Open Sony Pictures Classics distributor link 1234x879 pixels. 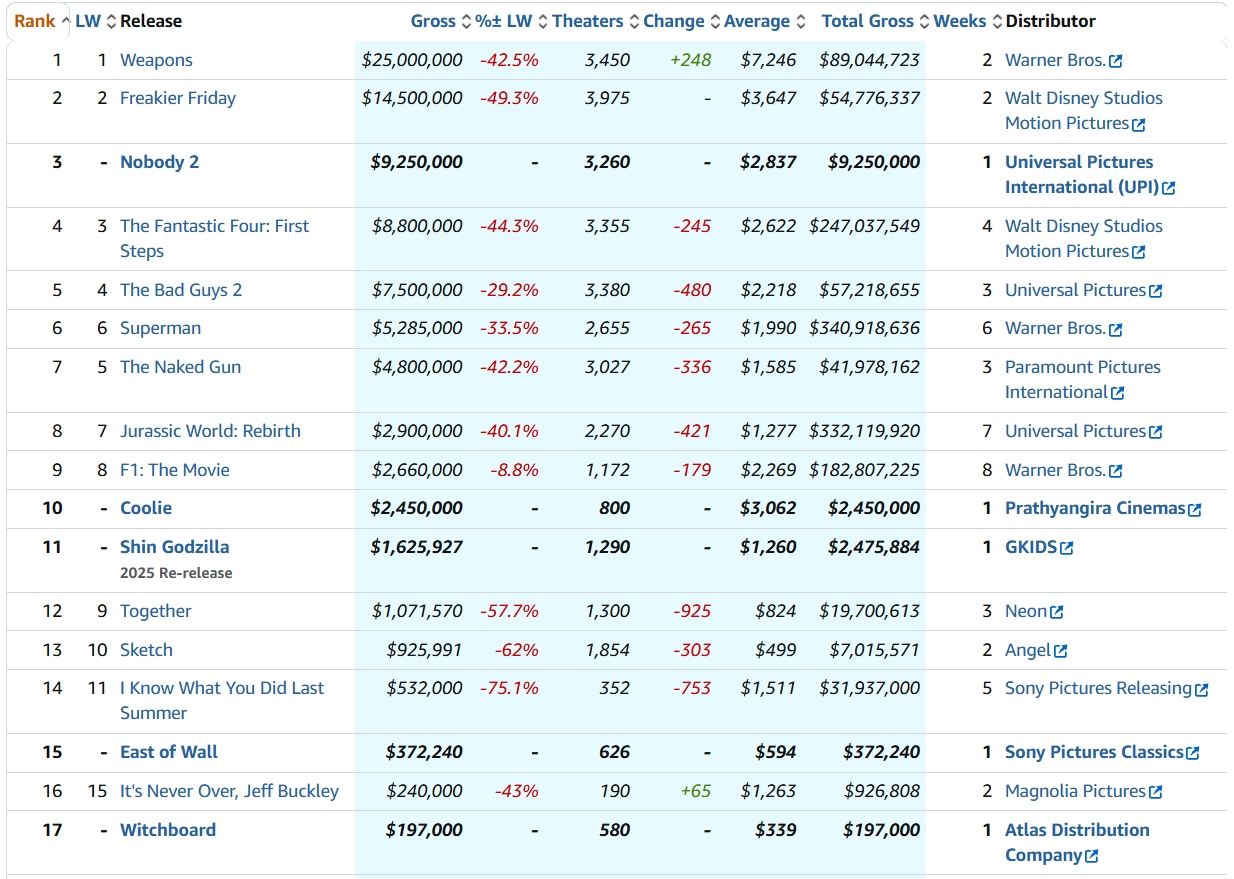(x=1094, y=752)
